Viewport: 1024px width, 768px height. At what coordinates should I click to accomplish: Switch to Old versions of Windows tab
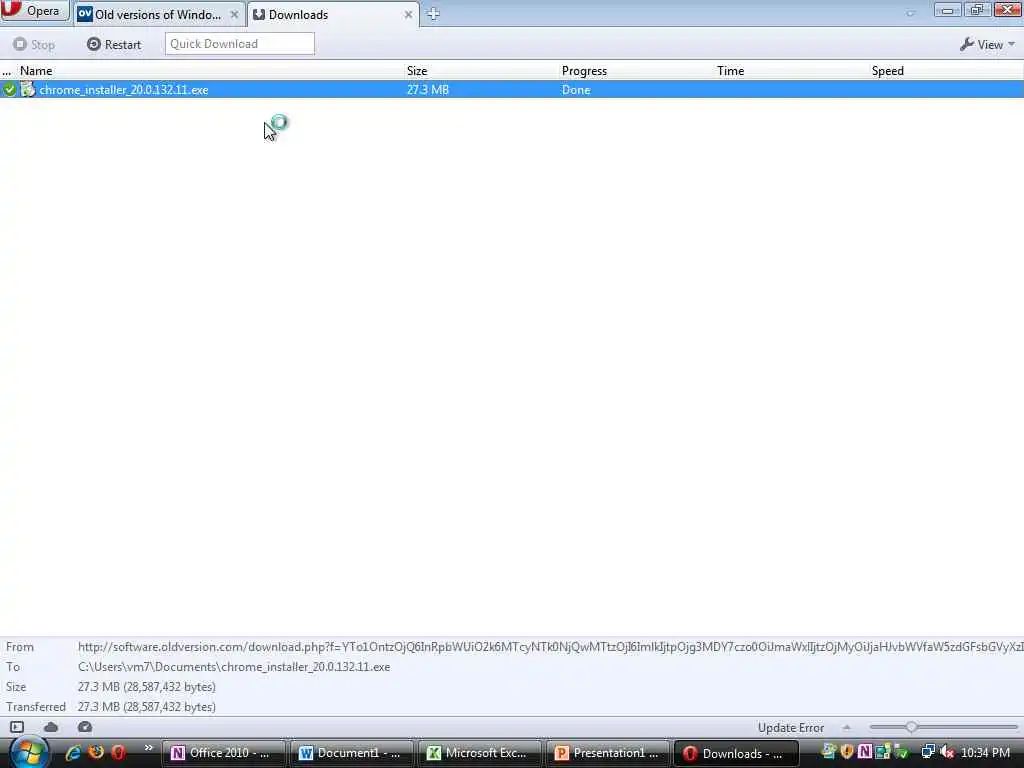(x=159, y=14)
